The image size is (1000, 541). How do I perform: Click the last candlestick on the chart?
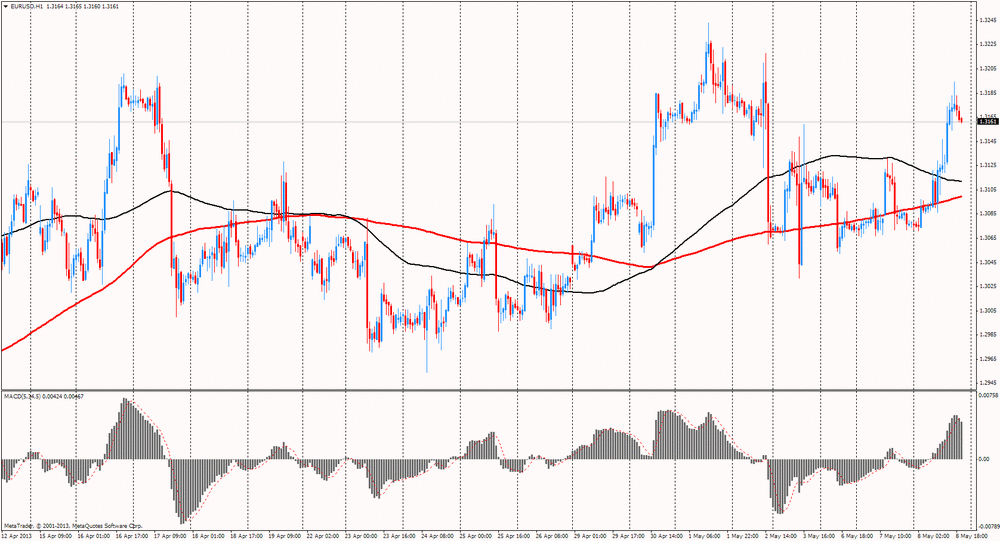[x=961, y=118]
